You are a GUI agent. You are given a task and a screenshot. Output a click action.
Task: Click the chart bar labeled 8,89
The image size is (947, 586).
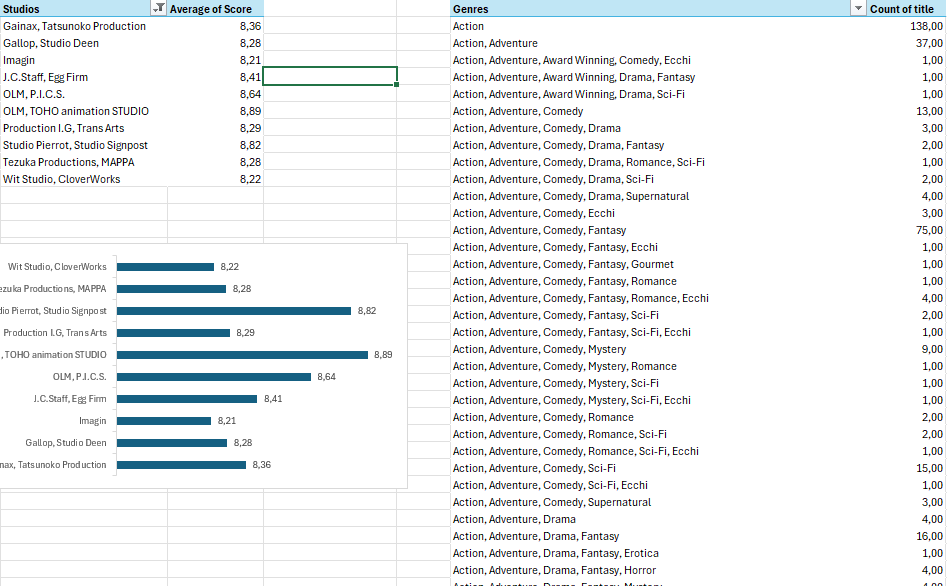pyautogui.click(x=242, y=355)
